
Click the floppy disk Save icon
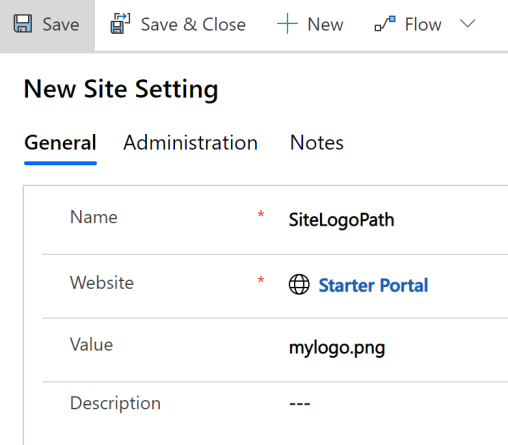point(23,24)
